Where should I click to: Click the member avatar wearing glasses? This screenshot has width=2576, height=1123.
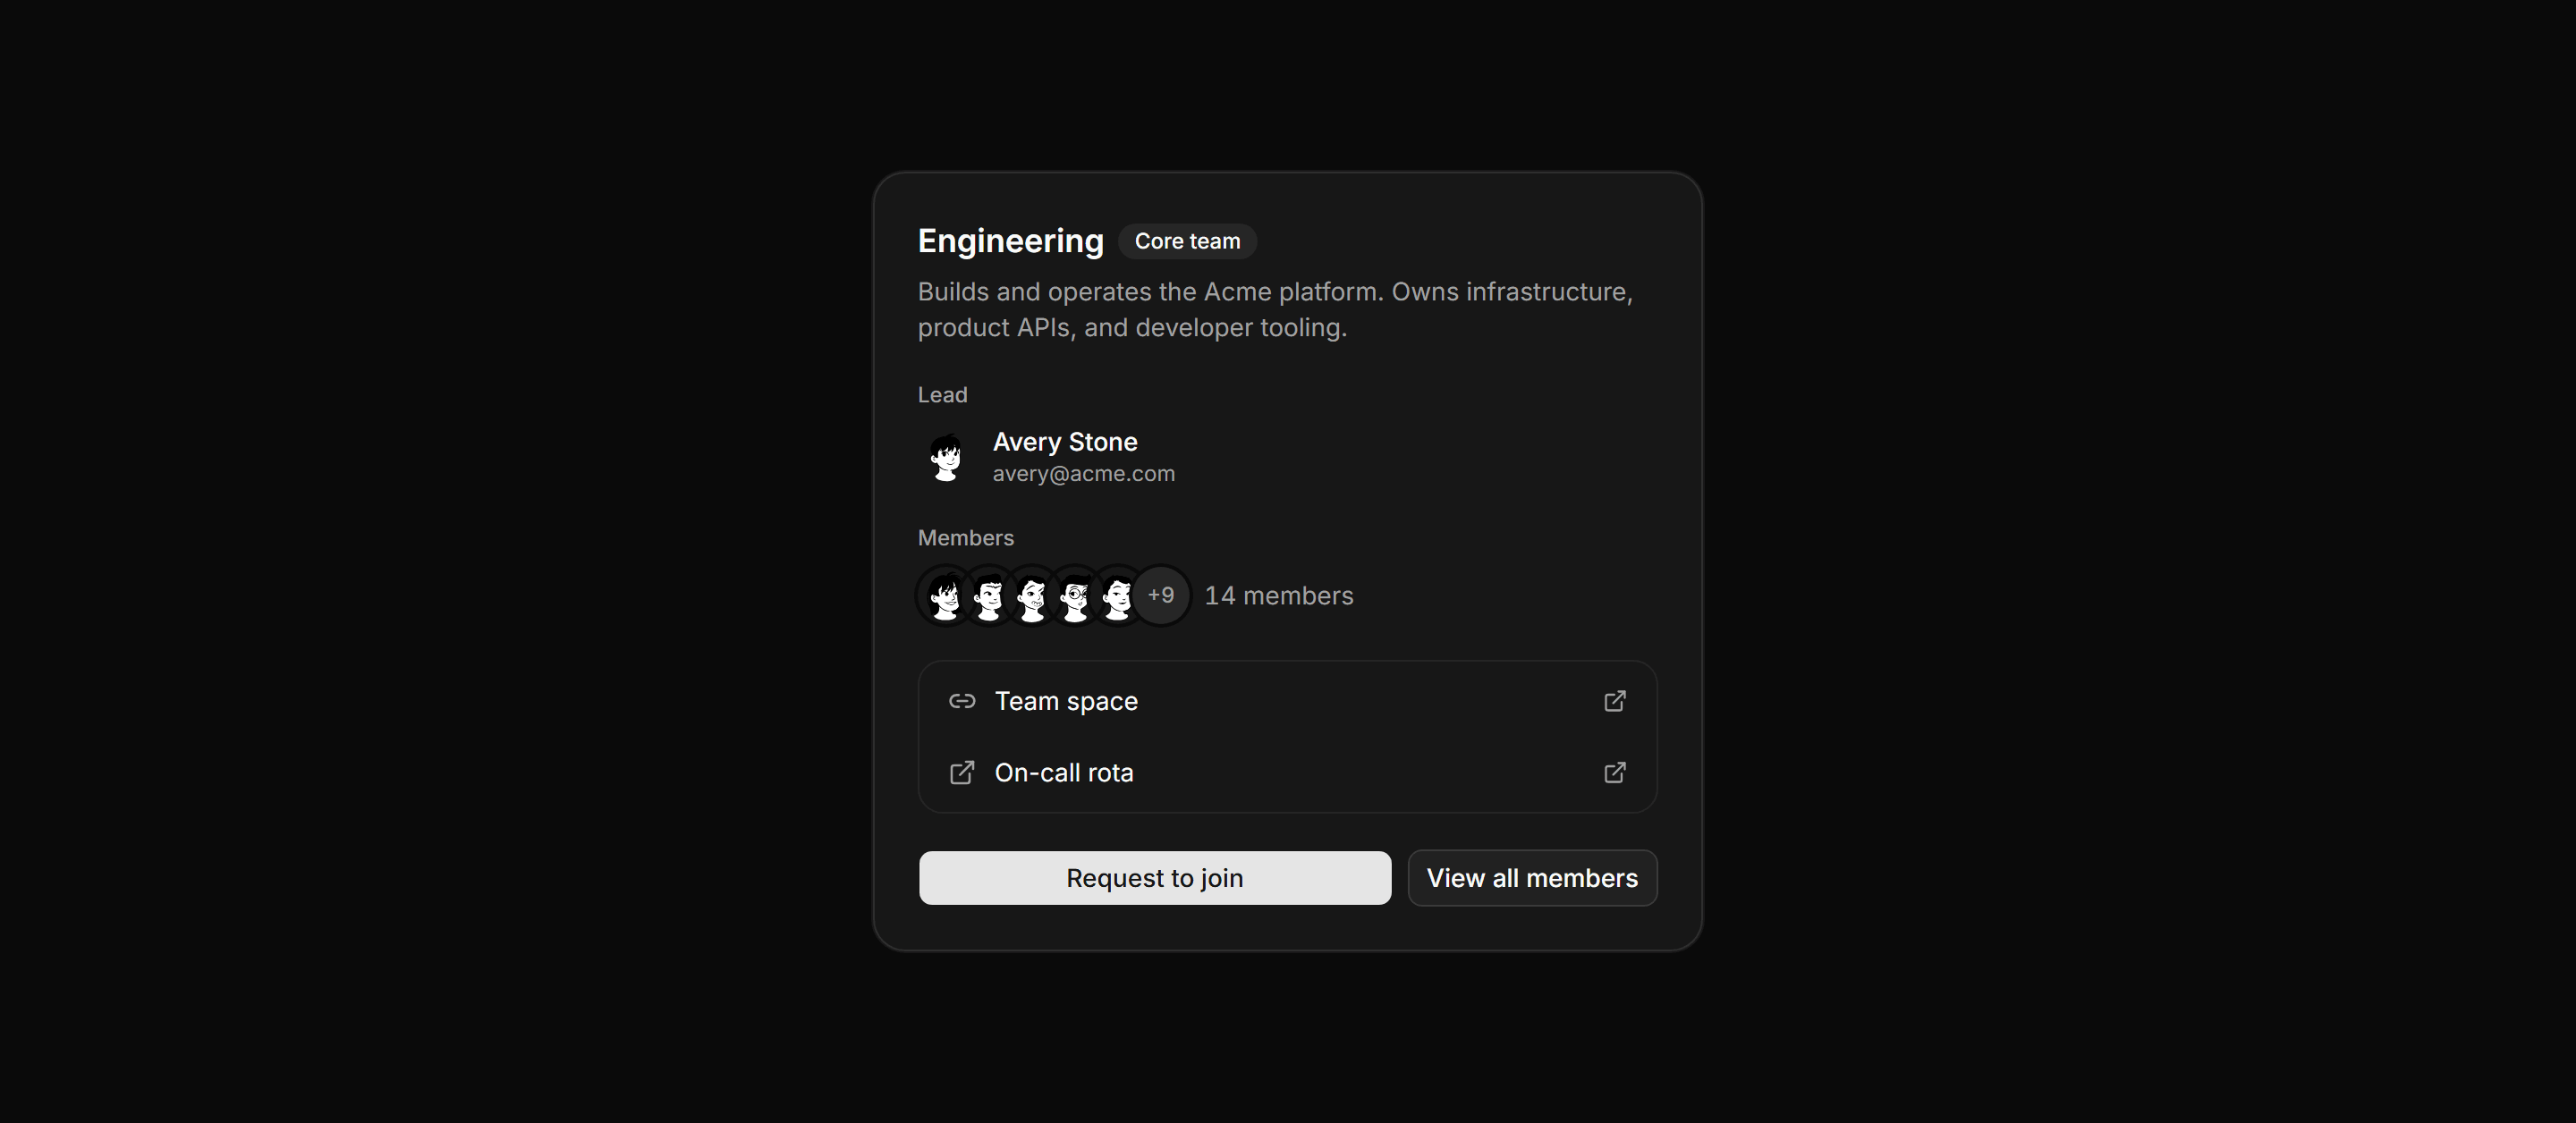coord(1075,596)
